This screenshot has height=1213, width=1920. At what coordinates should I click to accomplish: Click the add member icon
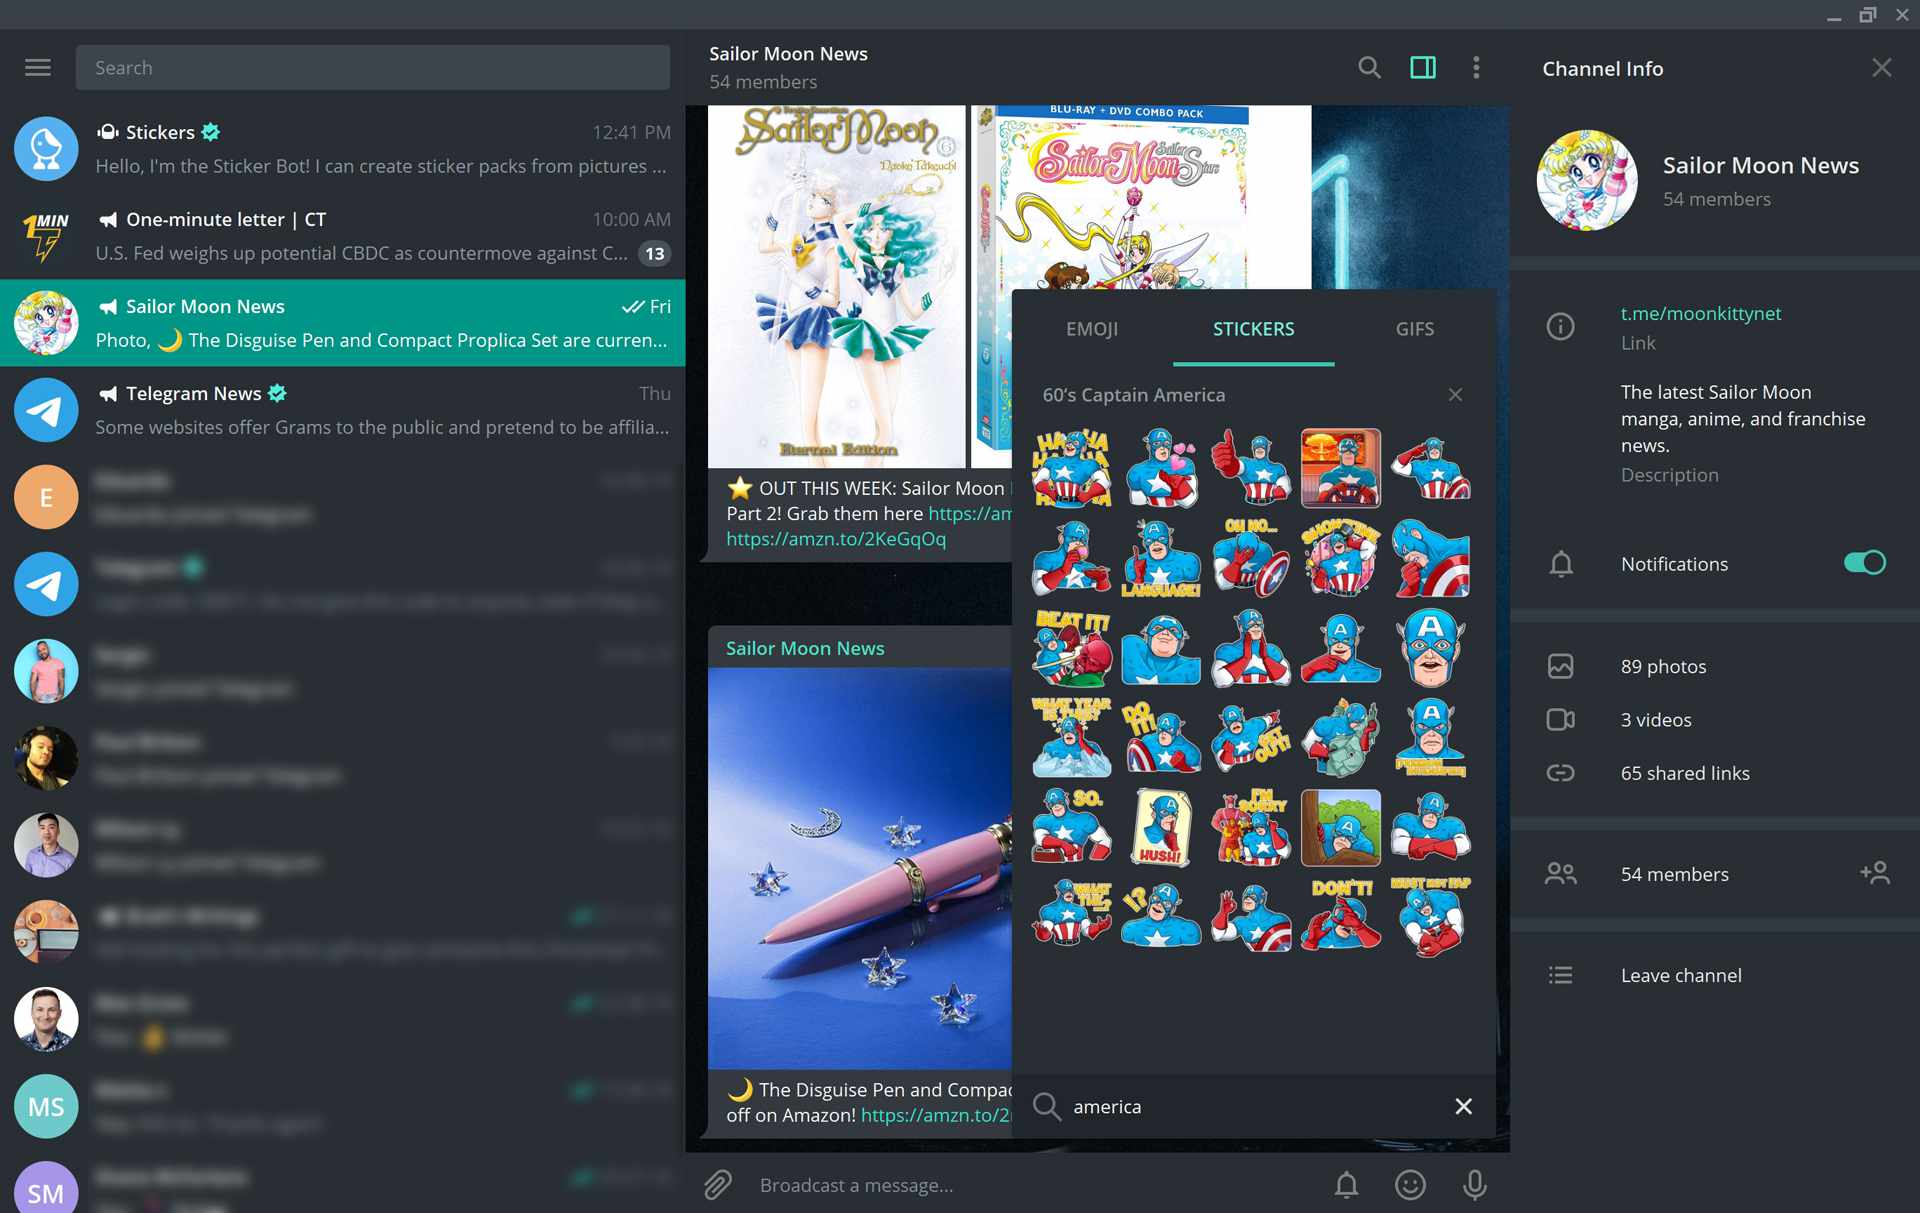tap(1874, 873)
